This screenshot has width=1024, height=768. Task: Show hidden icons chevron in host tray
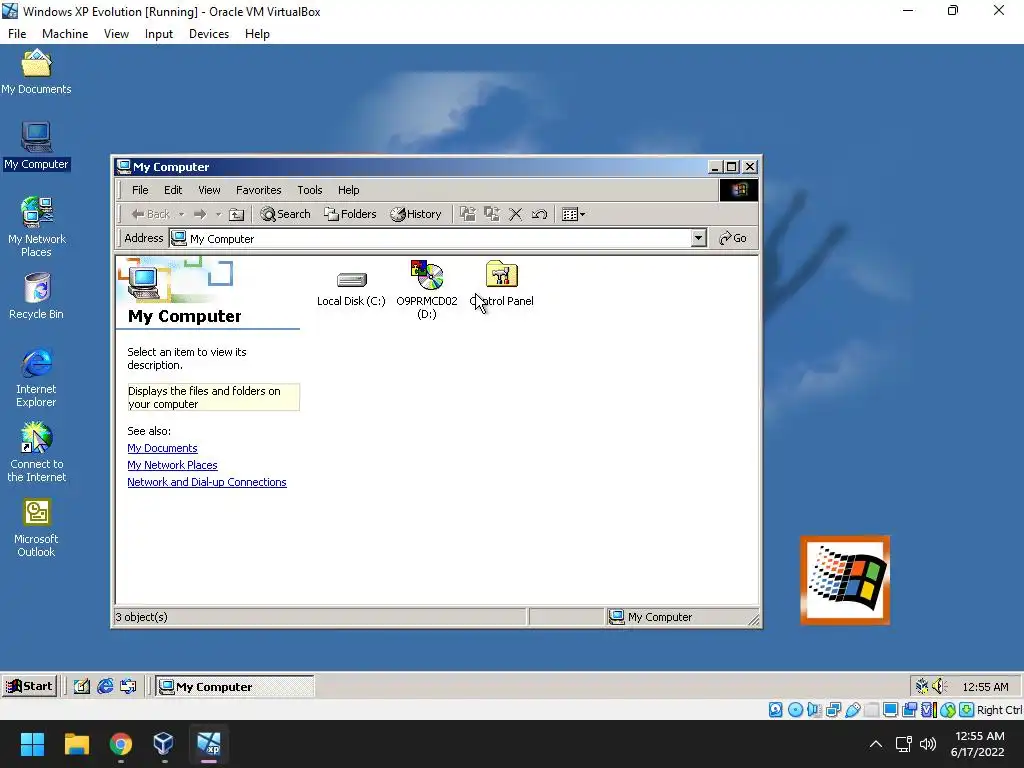pyautogui.click(x=876, y=744)
